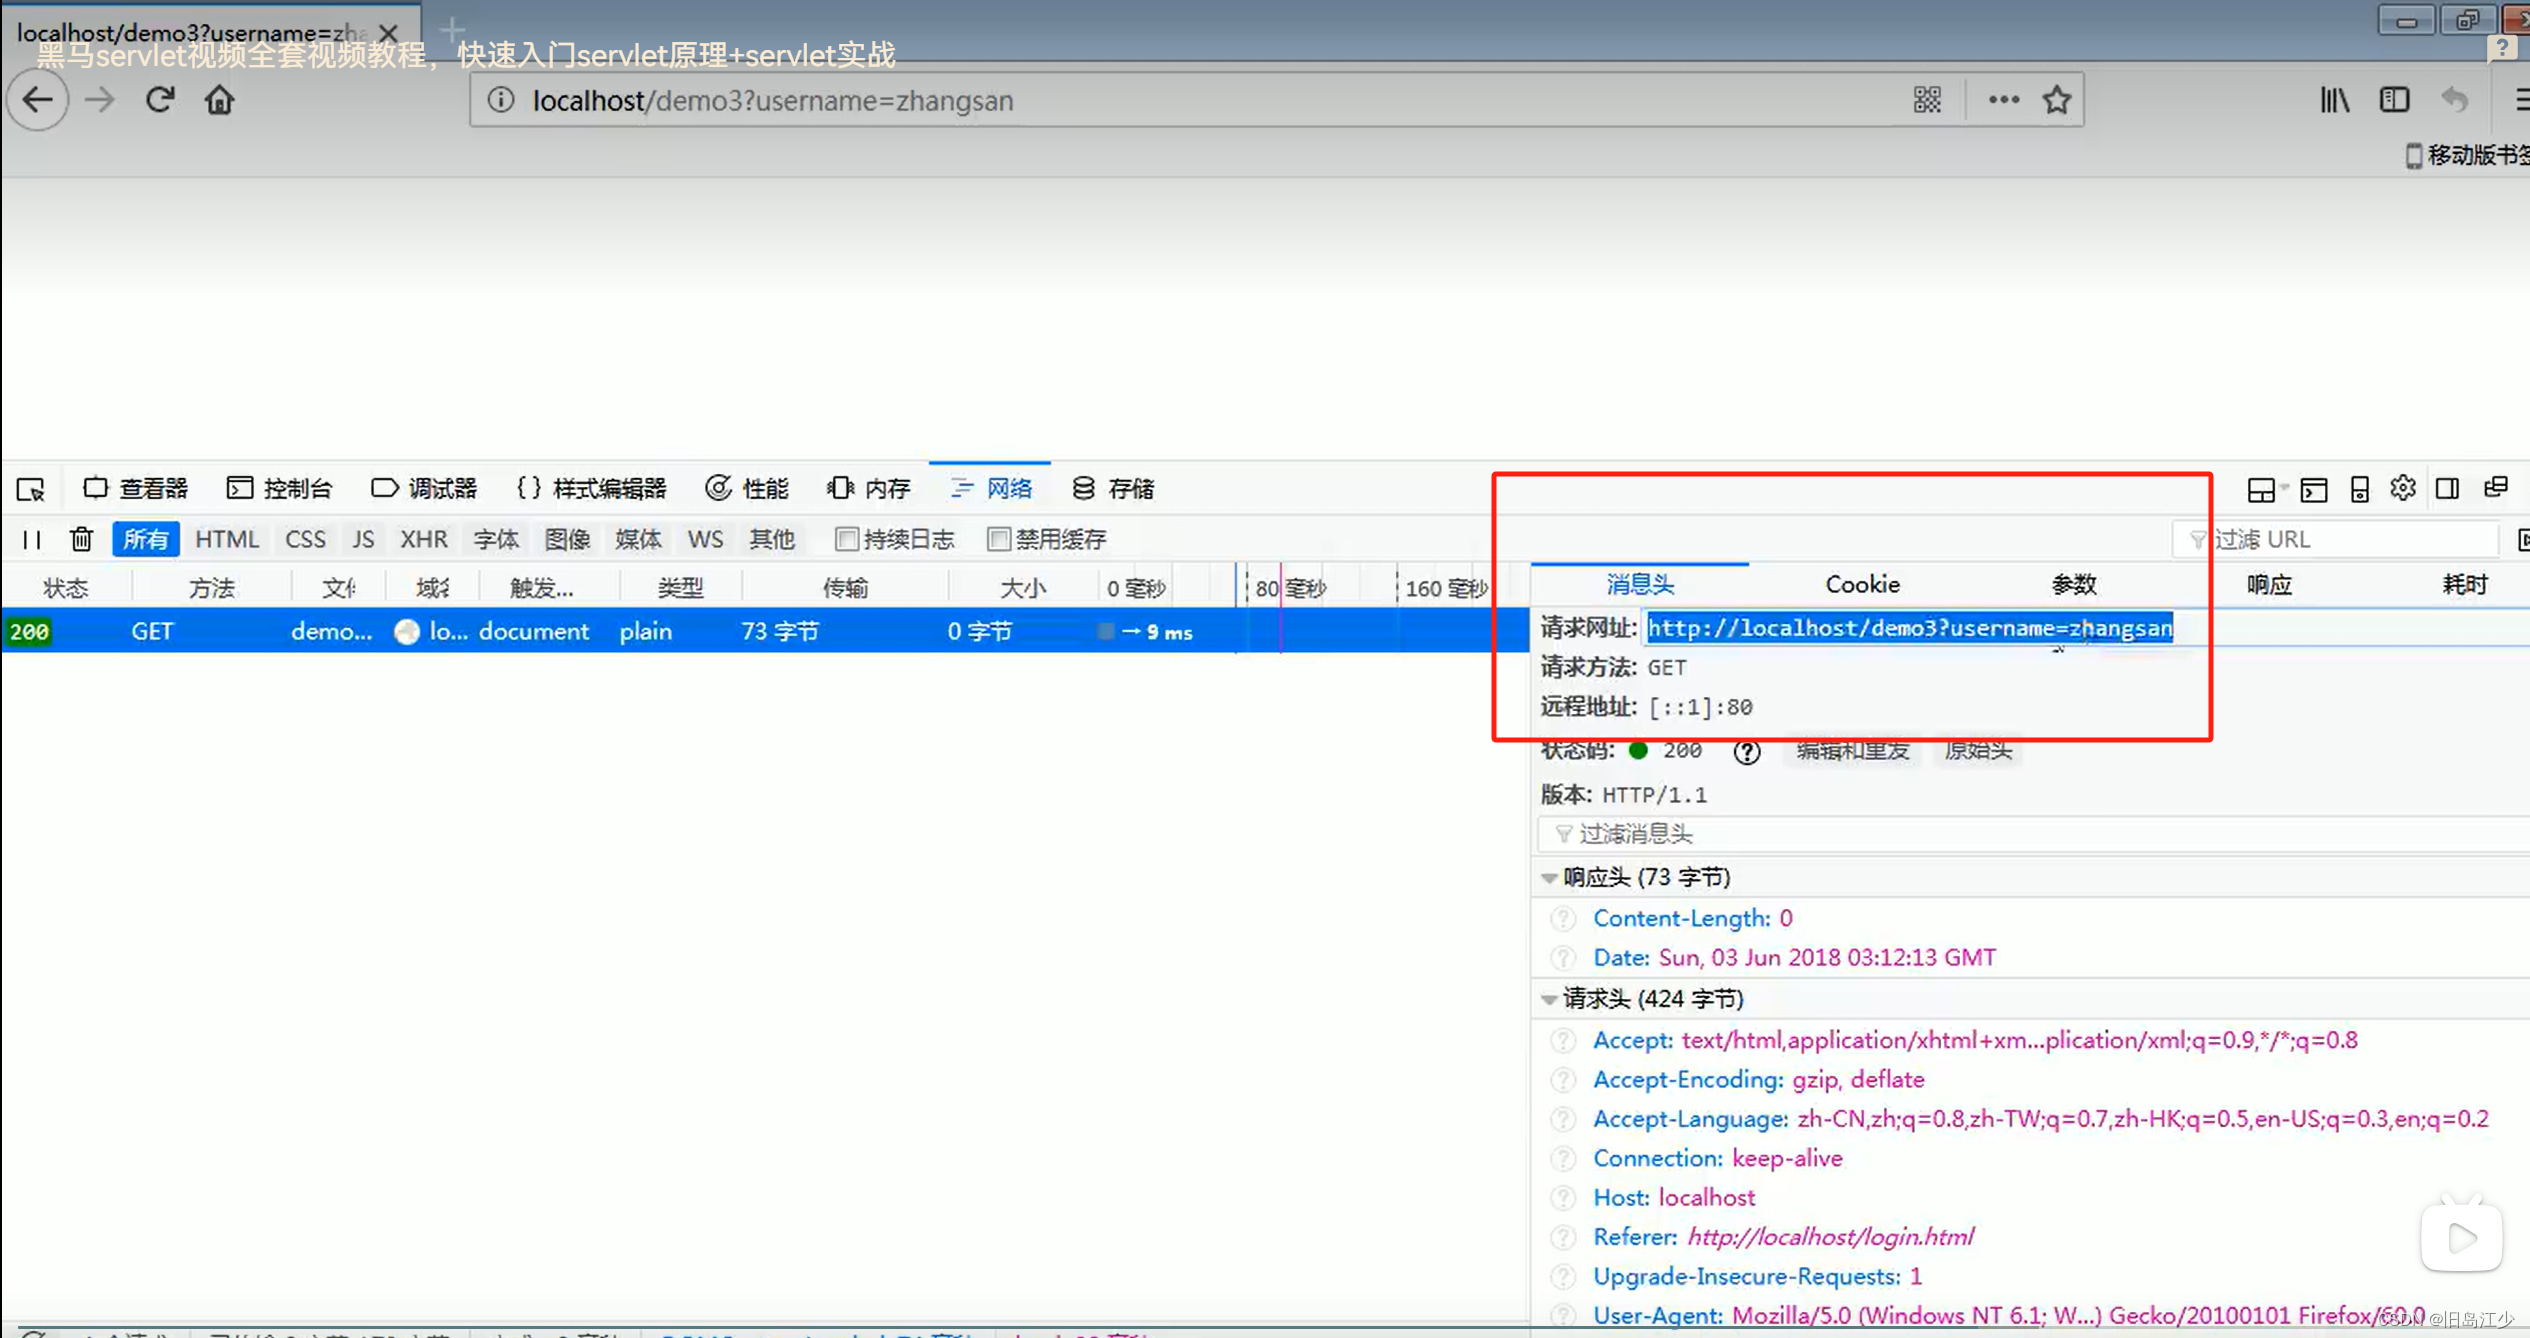Click the video play overlay button
This screenshot has width=2530, height=1338.
coord(2461,1238)
